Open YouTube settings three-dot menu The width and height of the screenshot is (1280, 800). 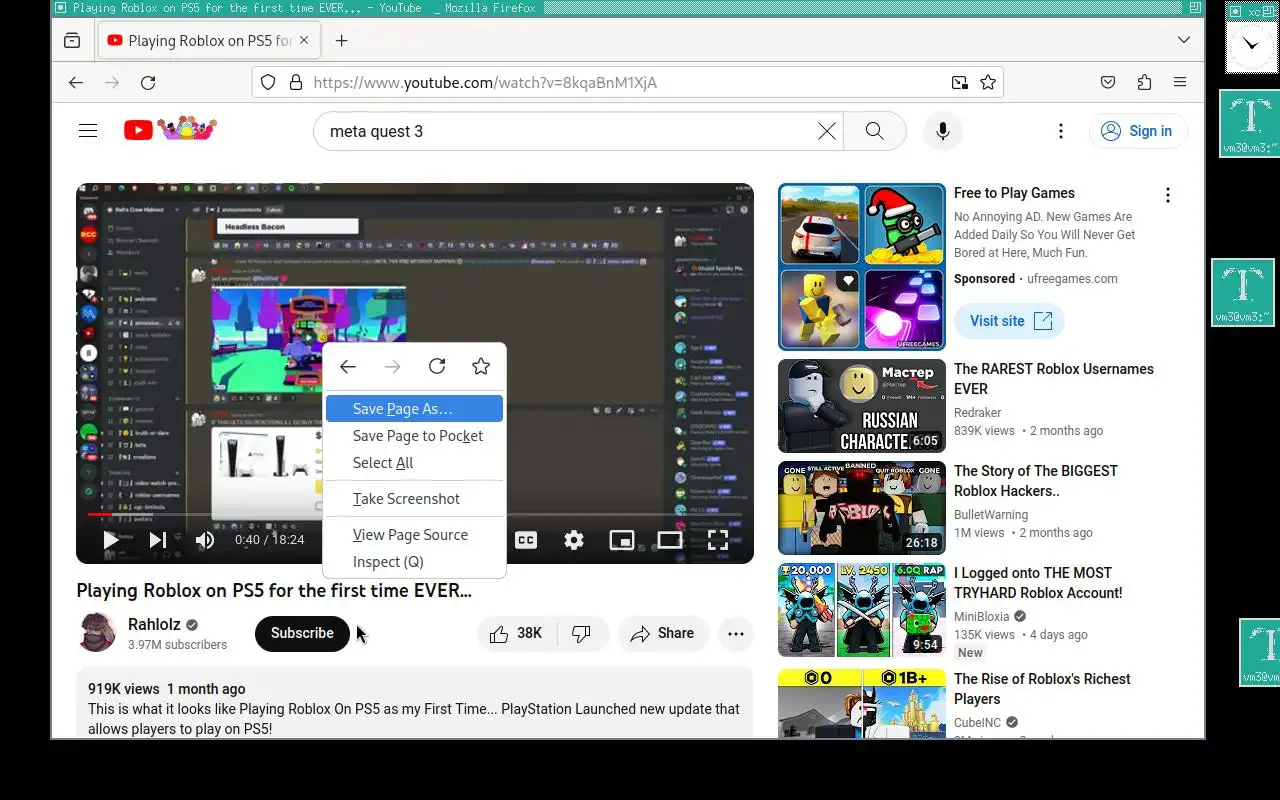click(1061, 131)
